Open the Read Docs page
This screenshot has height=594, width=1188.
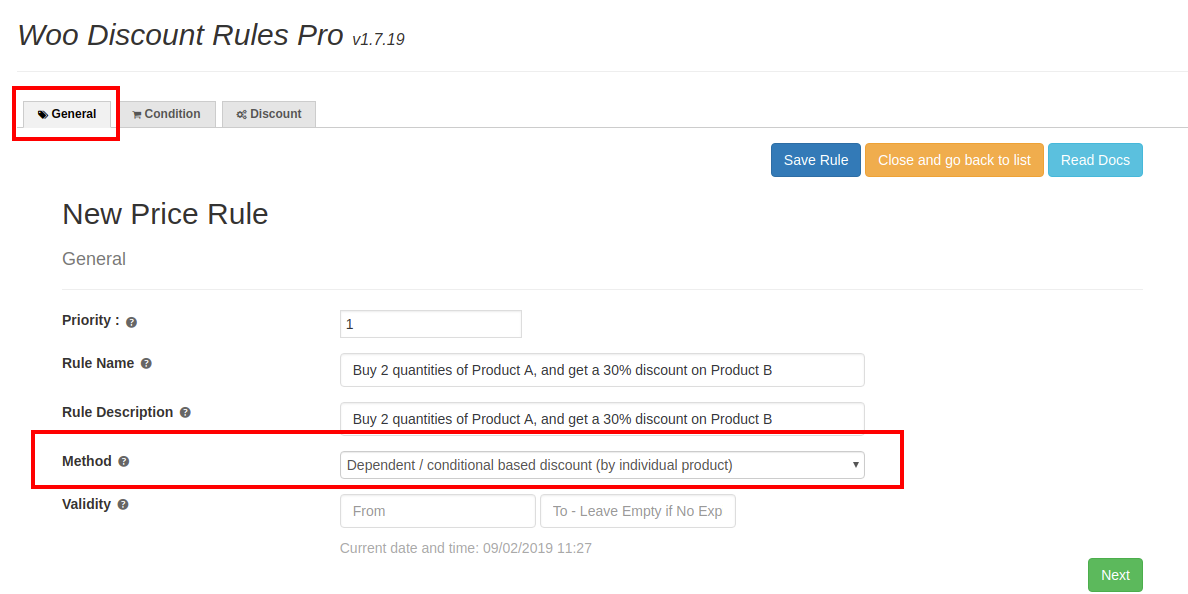(x=1095, y=159)
